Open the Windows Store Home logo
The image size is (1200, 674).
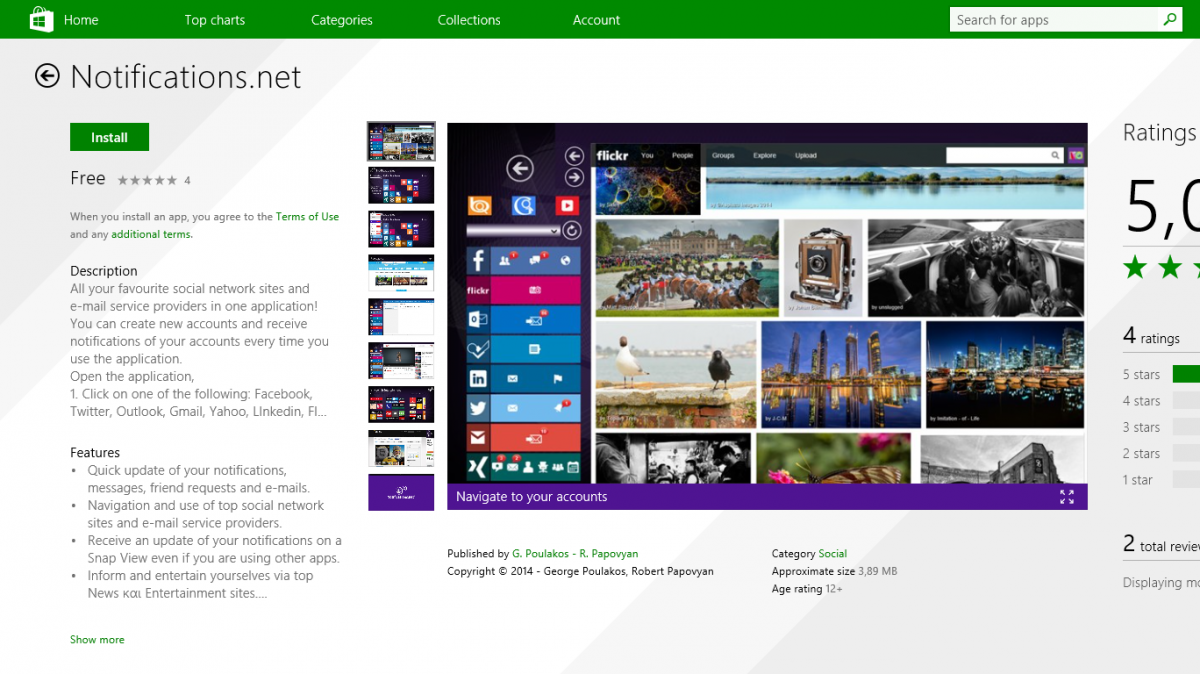[x=41, y=19]
